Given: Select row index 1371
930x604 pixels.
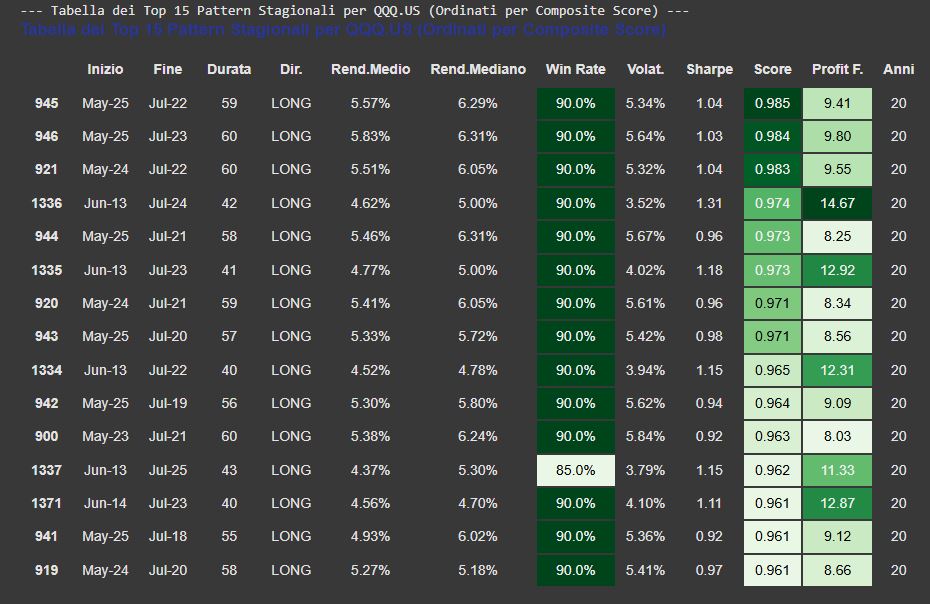Looking at the screenshot, I should point(46,504).
